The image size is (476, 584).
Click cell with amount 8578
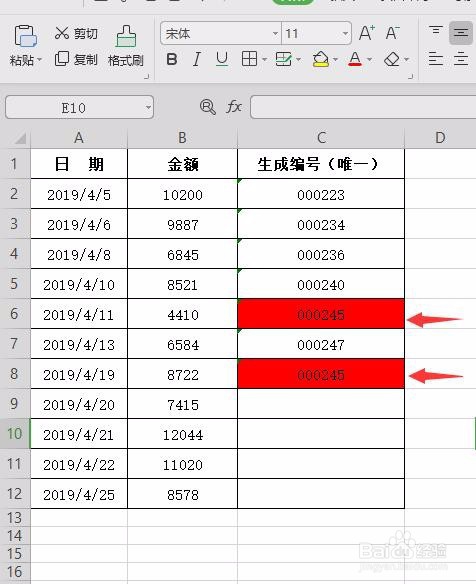pyautogui.click(x=183, y=494)
